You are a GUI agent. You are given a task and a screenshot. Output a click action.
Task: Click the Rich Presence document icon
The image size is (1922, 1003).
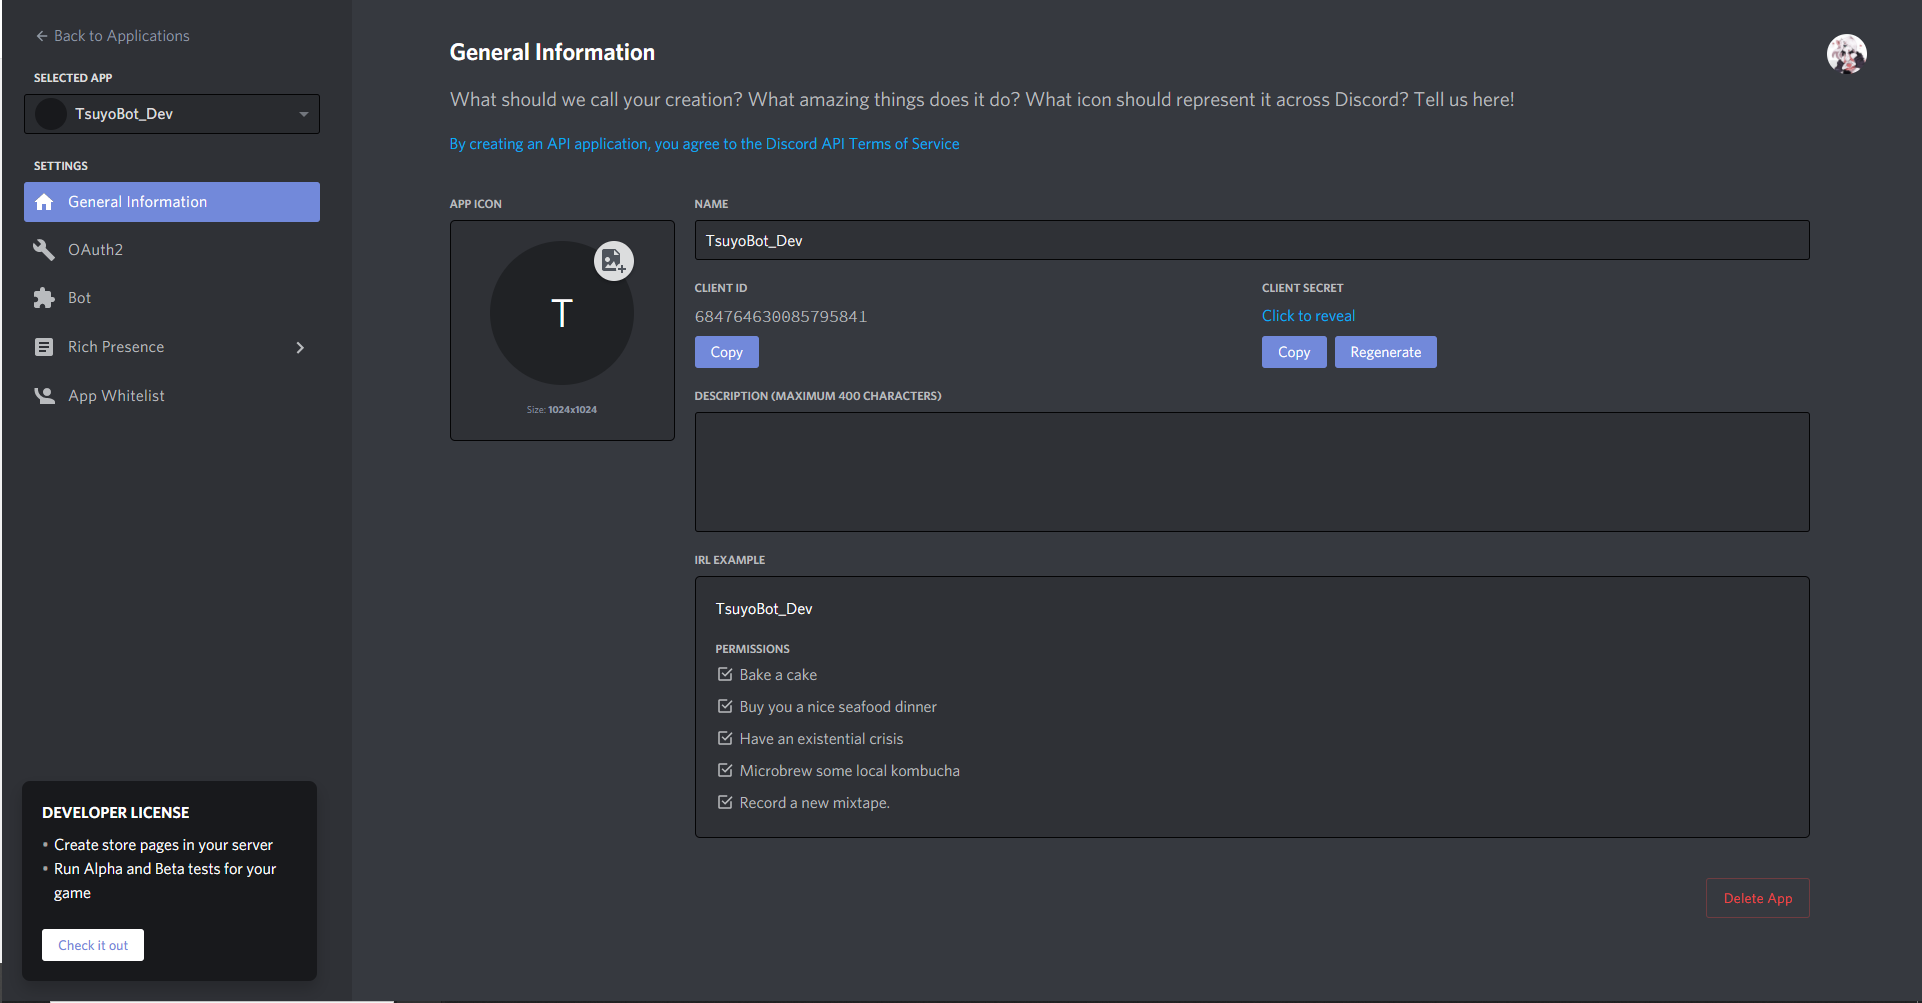[44, 347]
